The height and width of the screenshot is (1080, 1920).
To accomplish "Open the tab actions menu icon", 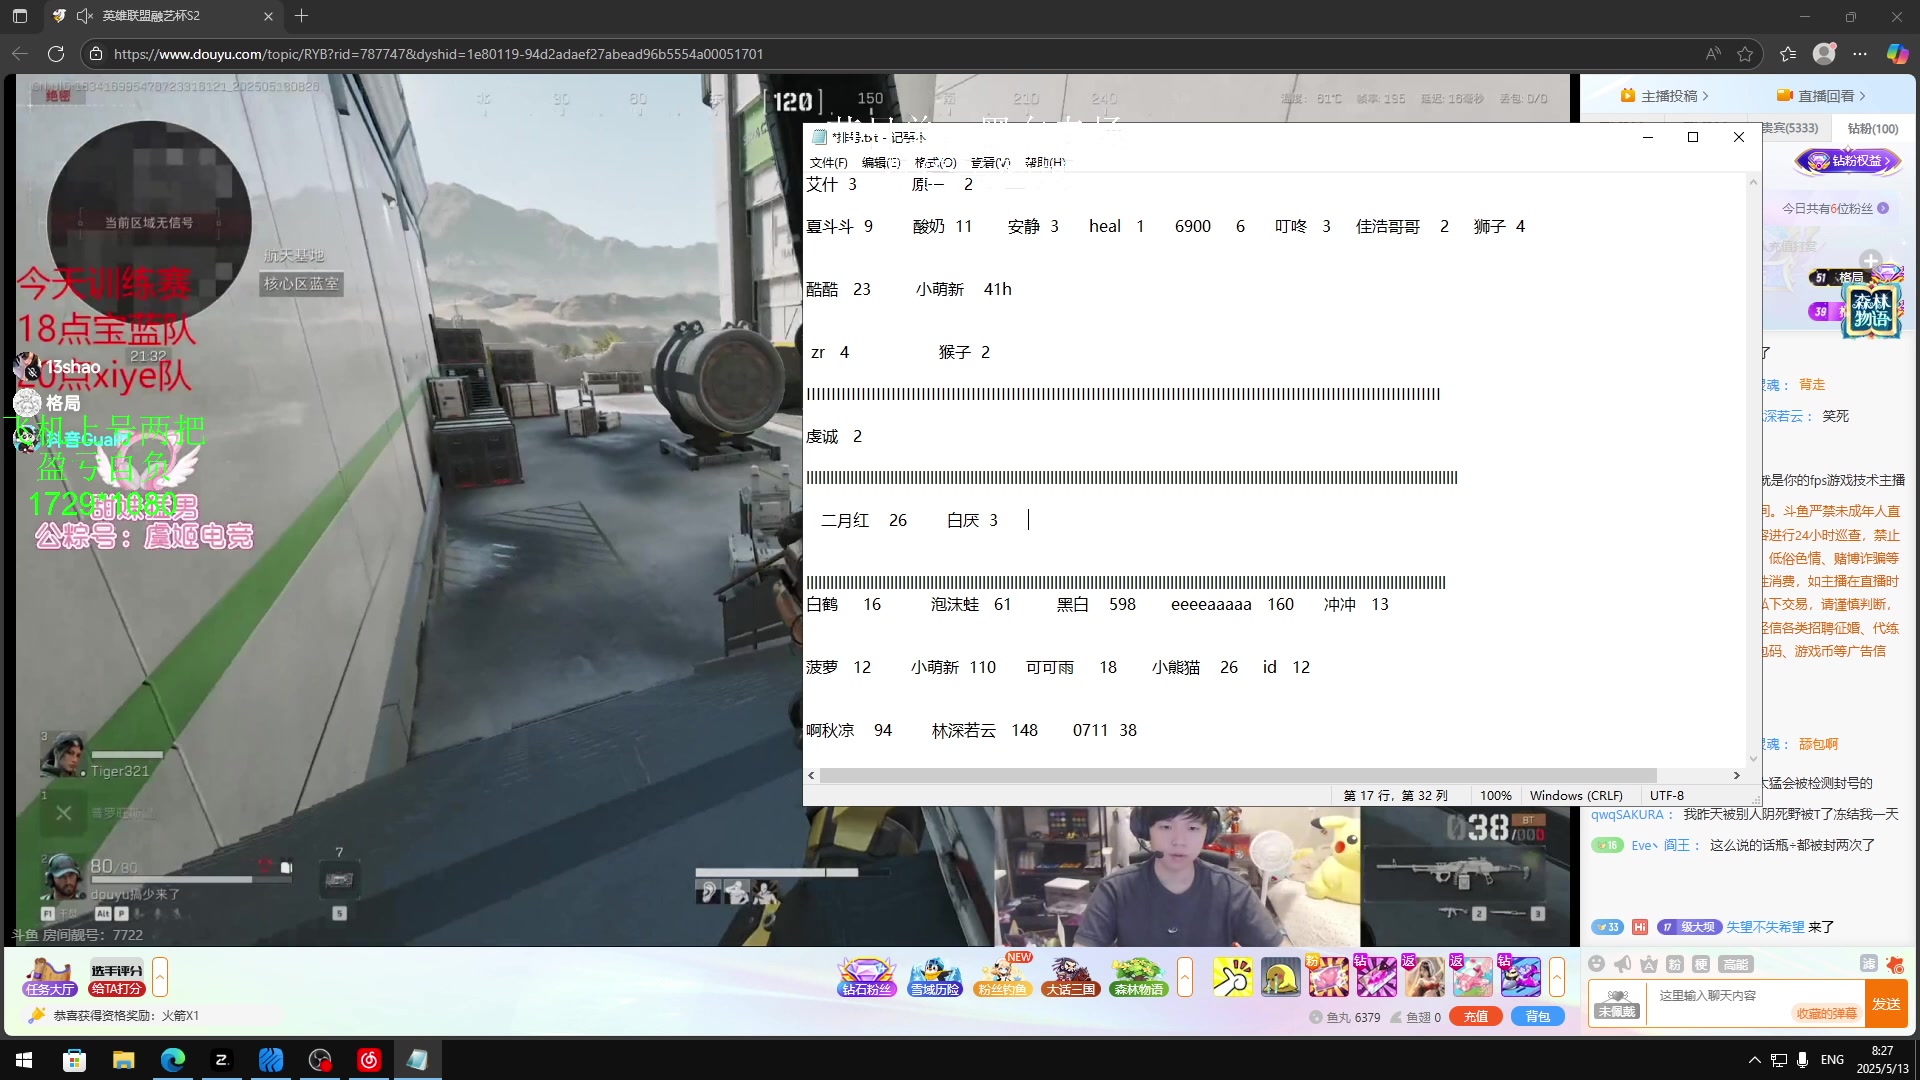I will pos(20,16).
